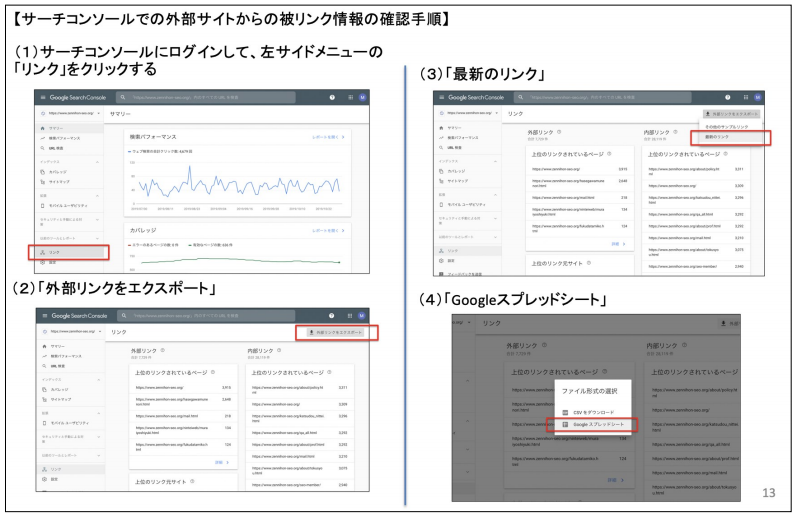Open サイトマップ in the step 1 sidebar

tap(58, 183)
